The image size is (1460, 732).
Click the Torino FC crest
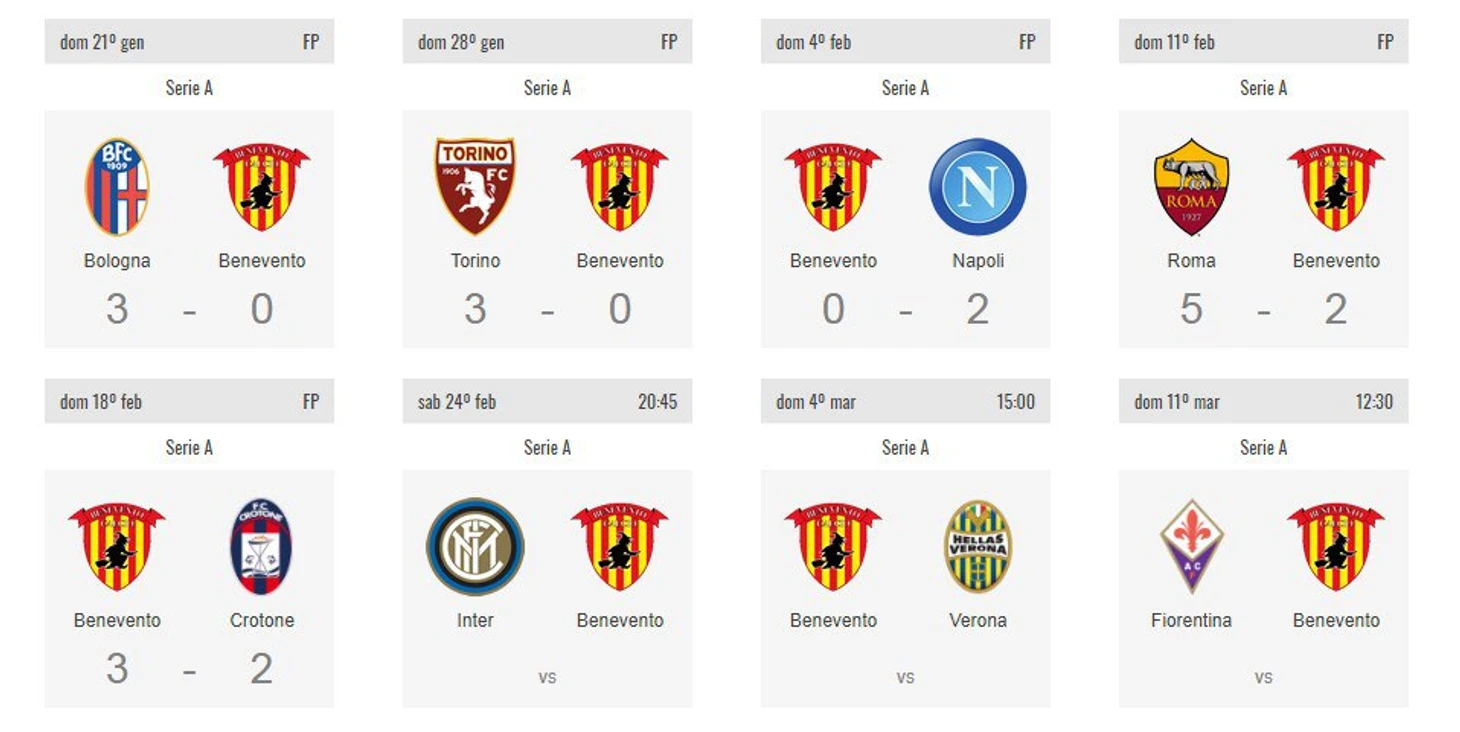pos(475,187)
